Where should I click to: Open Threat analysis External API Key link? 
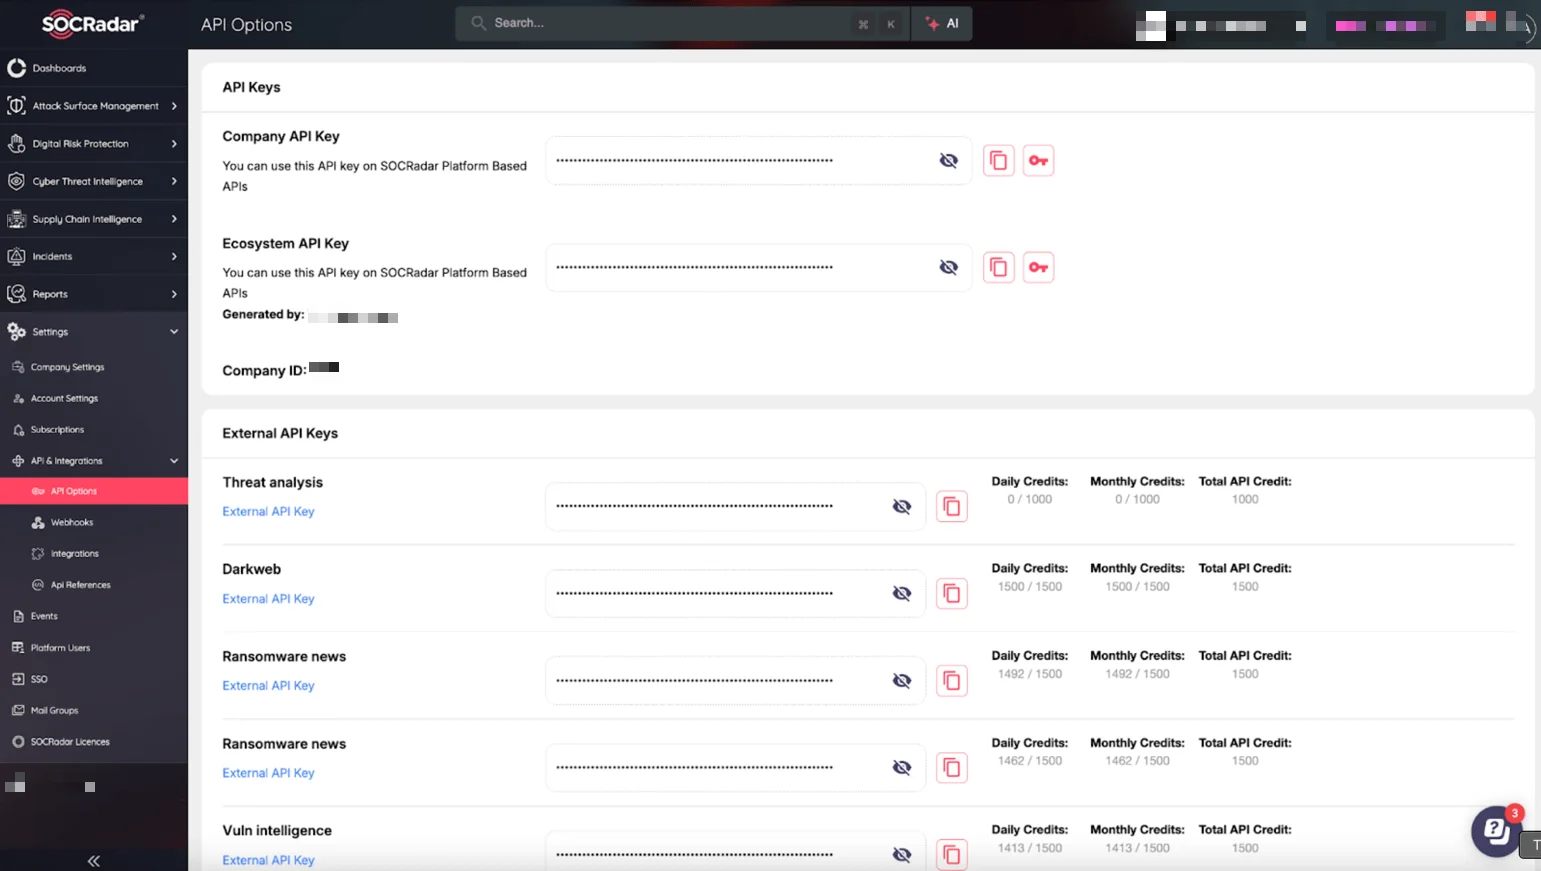268,511
